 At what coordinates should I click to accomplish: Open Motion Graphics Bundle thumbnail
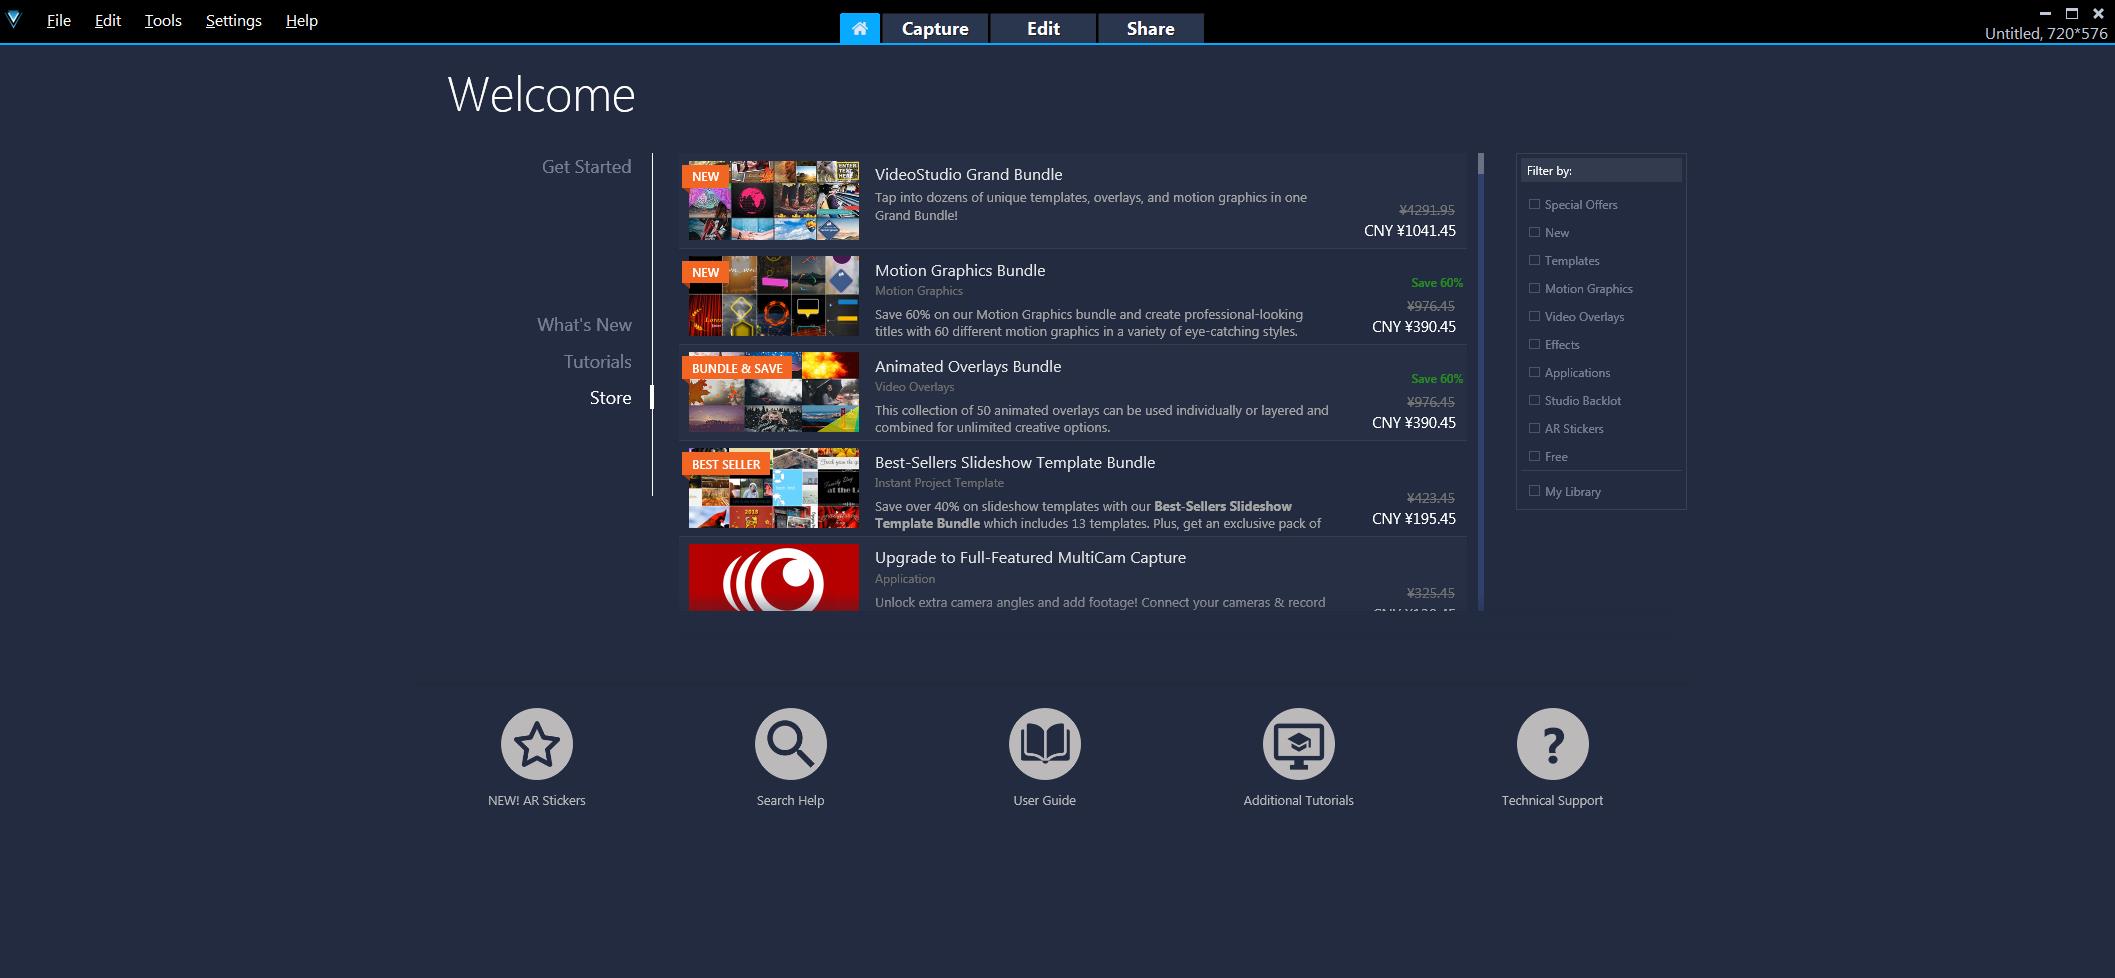773,296
